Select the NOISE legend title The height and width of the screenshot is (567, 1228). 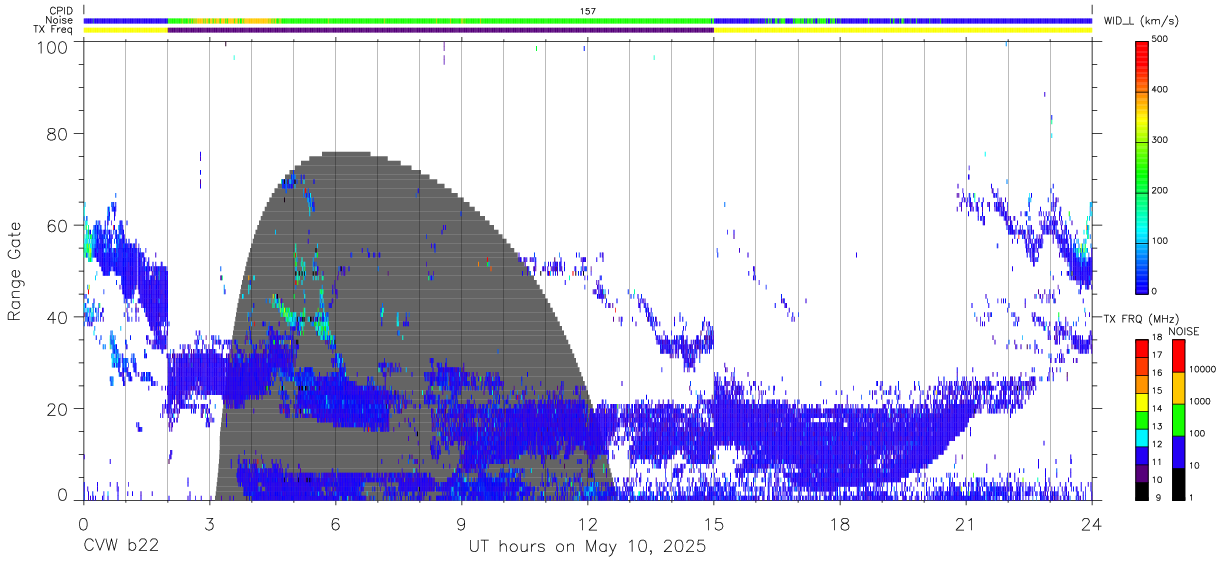tap(1184, 332)
